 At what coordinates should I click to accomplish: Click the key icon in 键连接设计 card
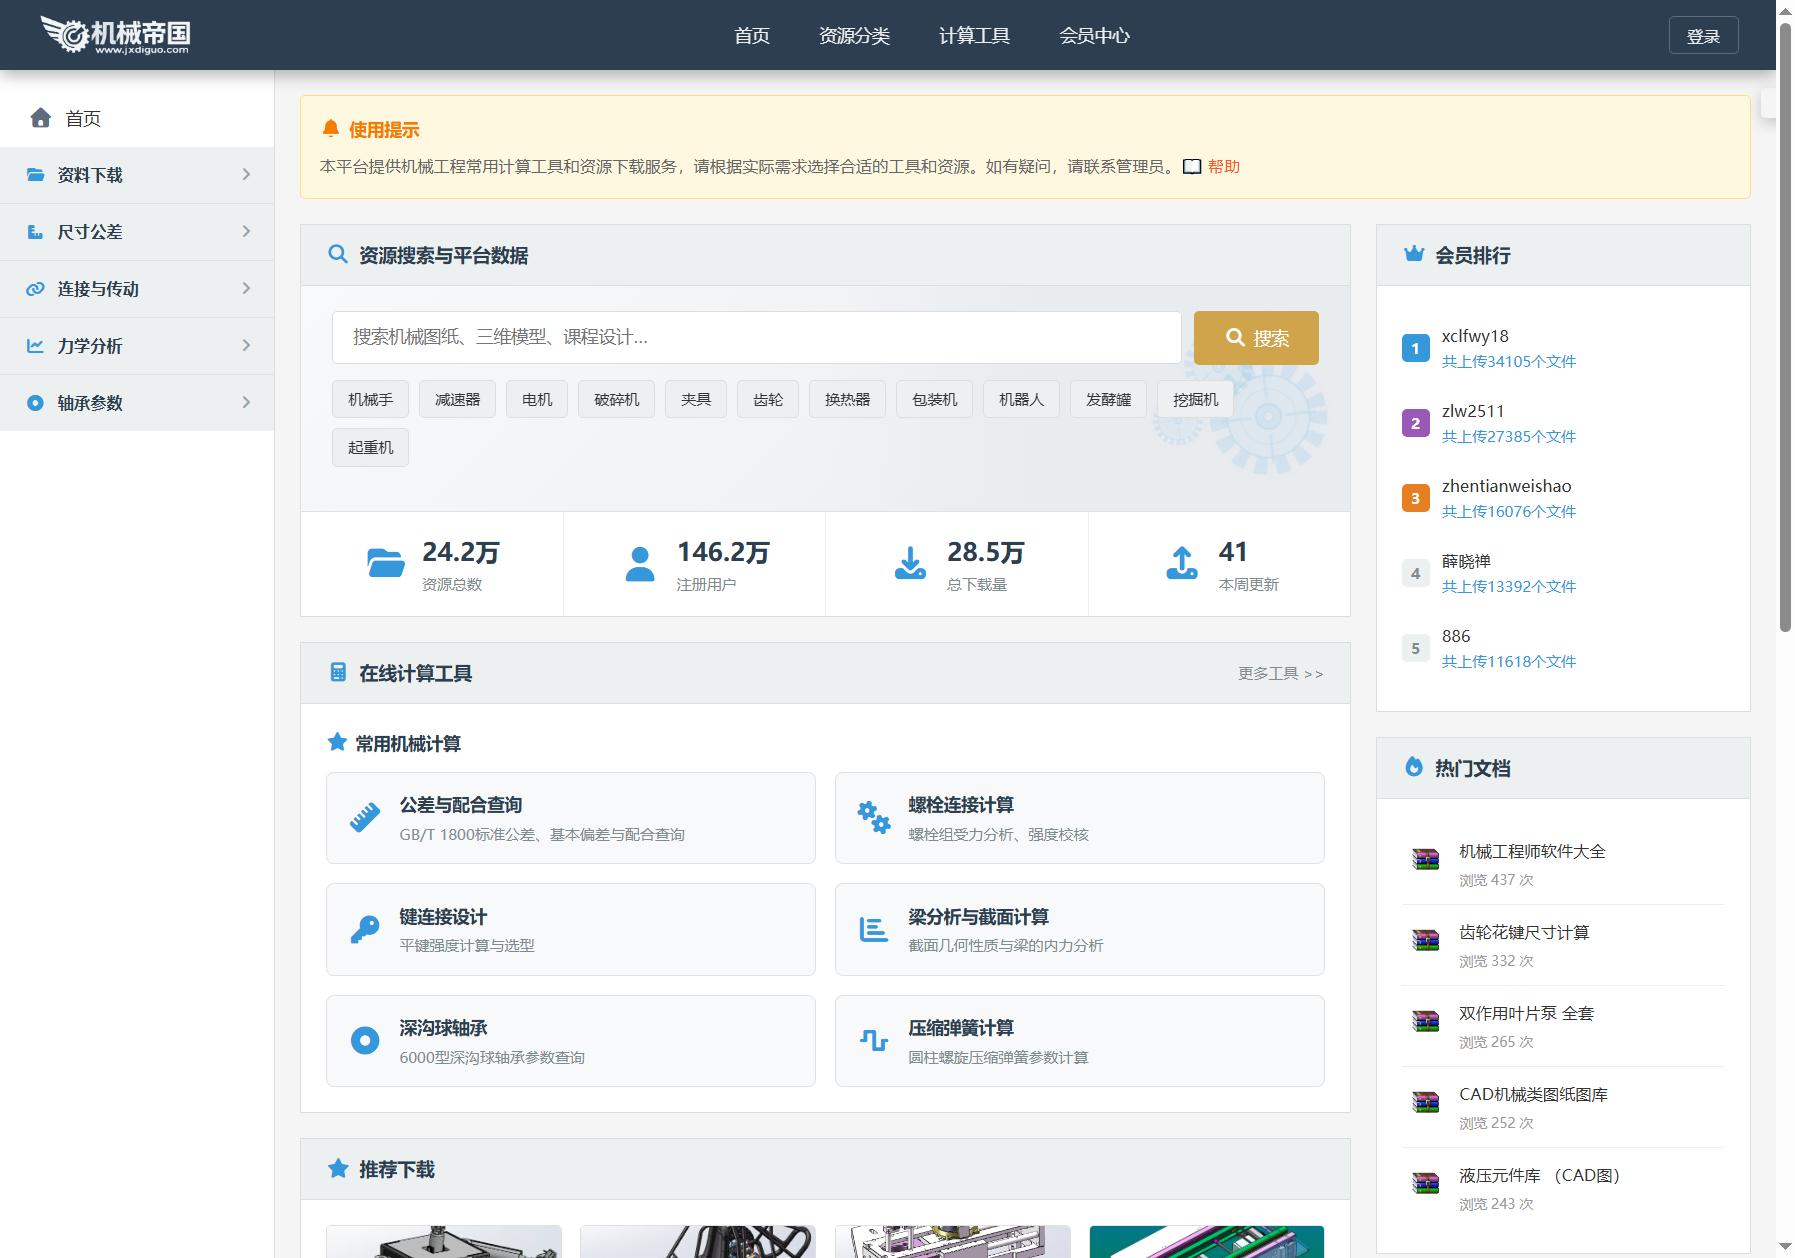tap(365, 929)
